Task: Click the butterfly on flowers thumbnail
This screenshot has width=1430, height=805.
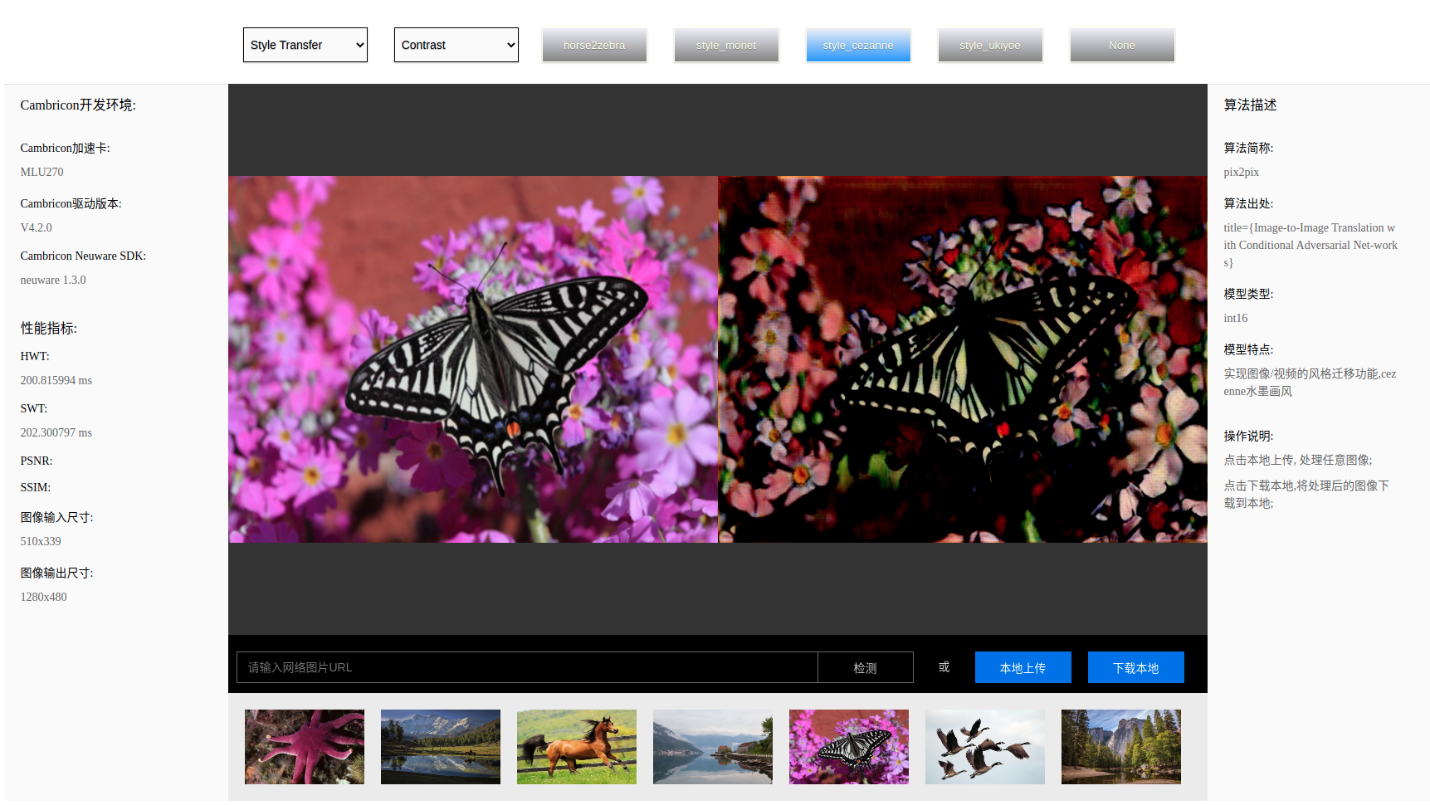Action: (849, 747)
